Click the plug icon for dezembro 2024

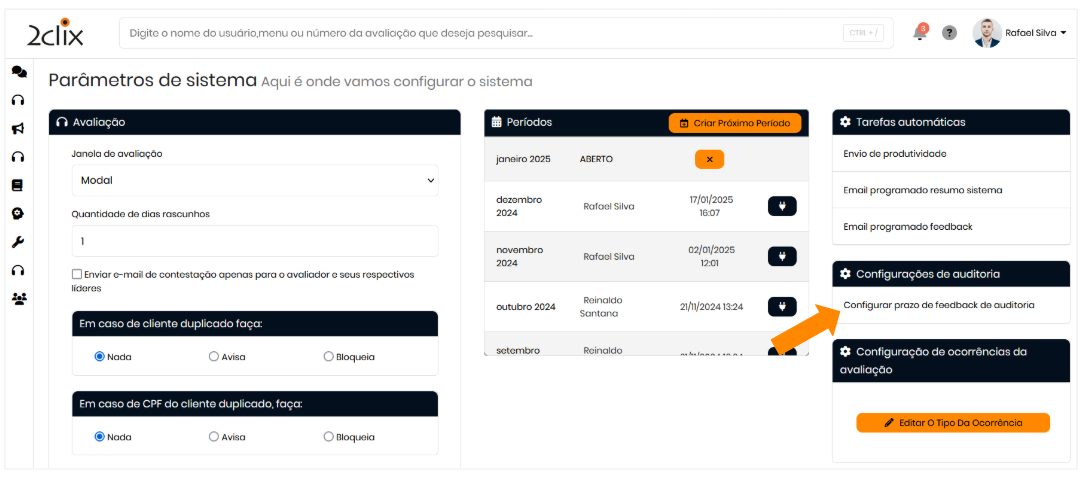782,206
